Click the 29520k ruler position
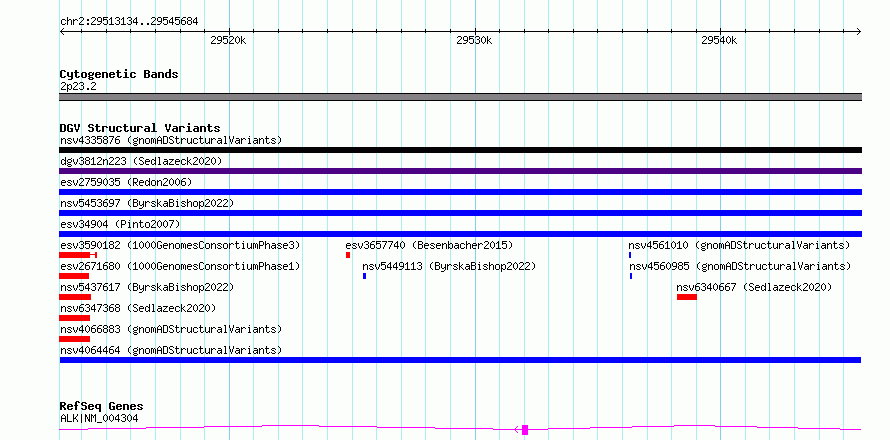This screenshot has height=440, width=890. point(228,40)
